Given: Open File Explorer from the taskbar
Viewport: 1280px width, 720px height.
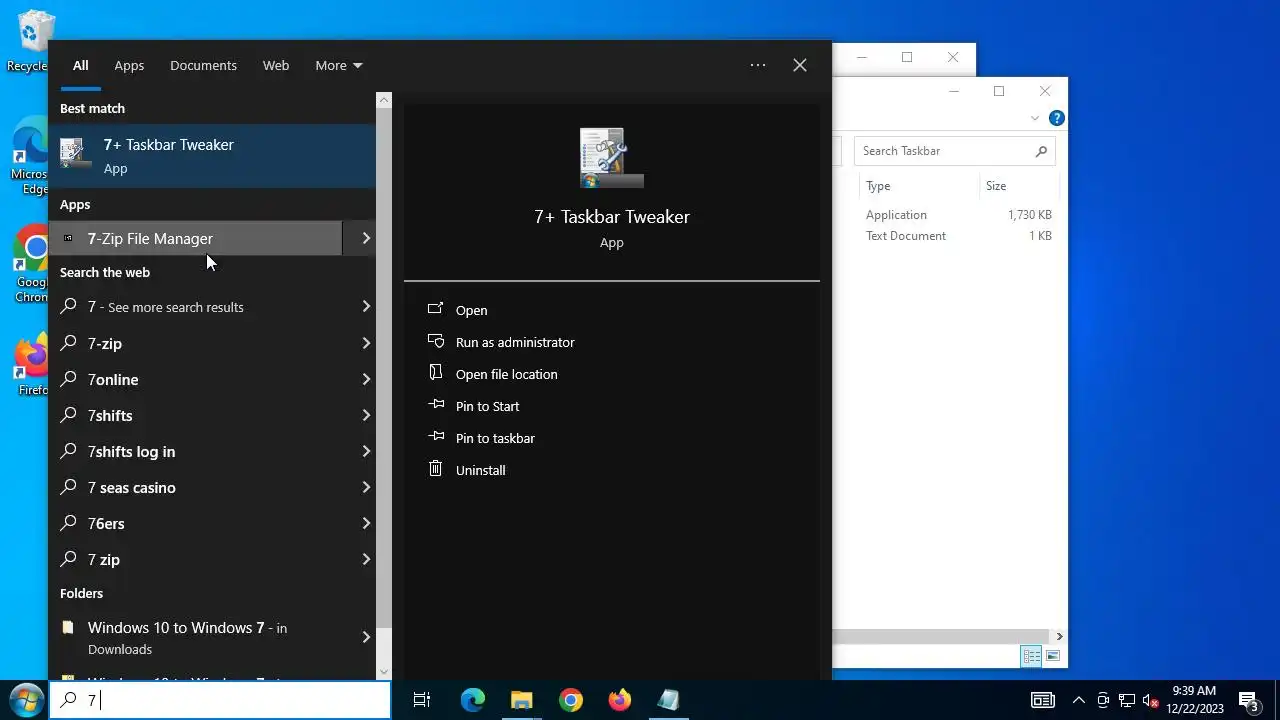Looking at the screenshot, I should [x=522, y=700].
